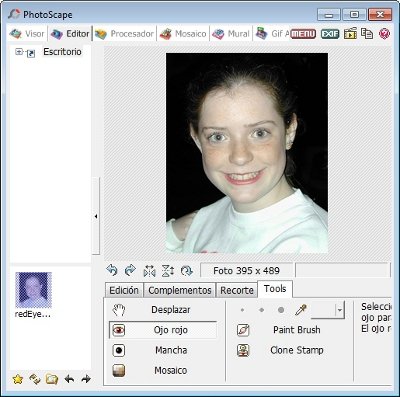Select the Paint Brush tool
400x397 pixels.
pos(289,330)
